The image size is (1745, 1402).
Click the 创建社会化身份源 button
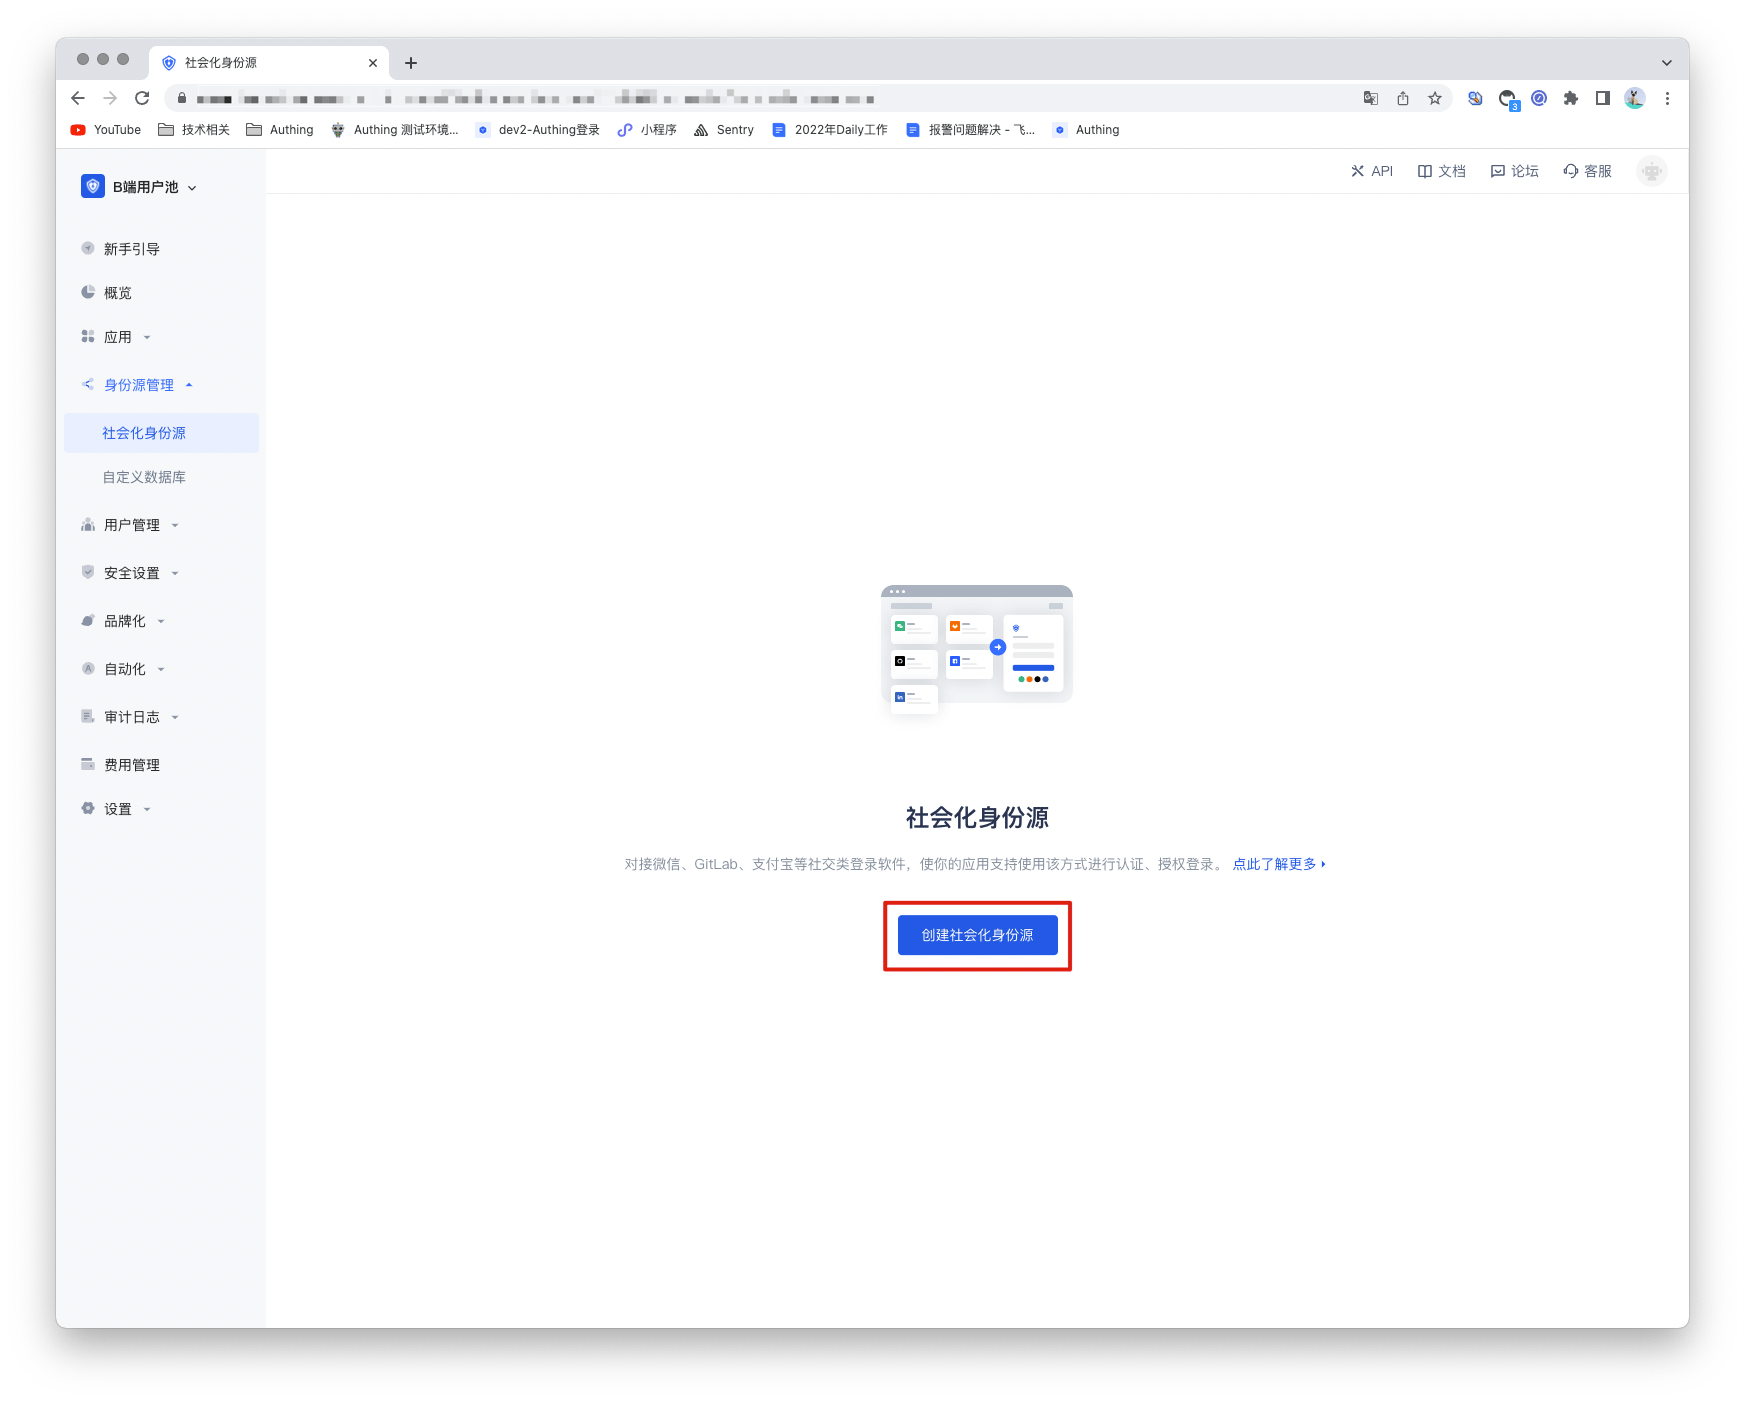977,935
